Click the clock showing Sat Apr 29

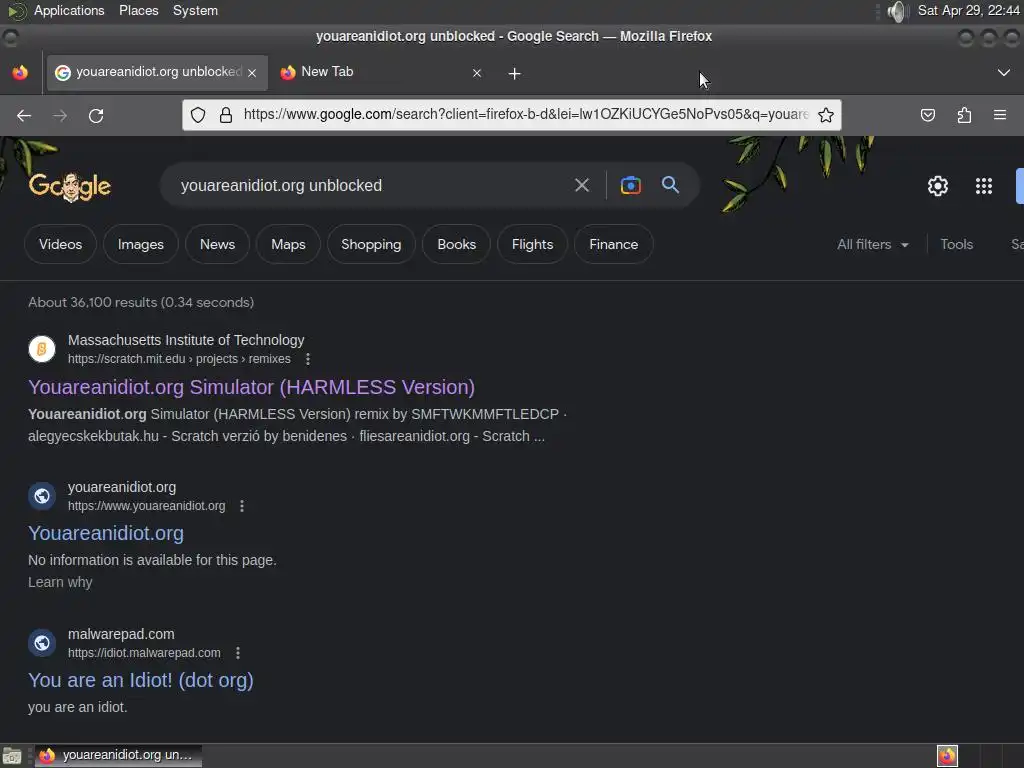point(968,10)
